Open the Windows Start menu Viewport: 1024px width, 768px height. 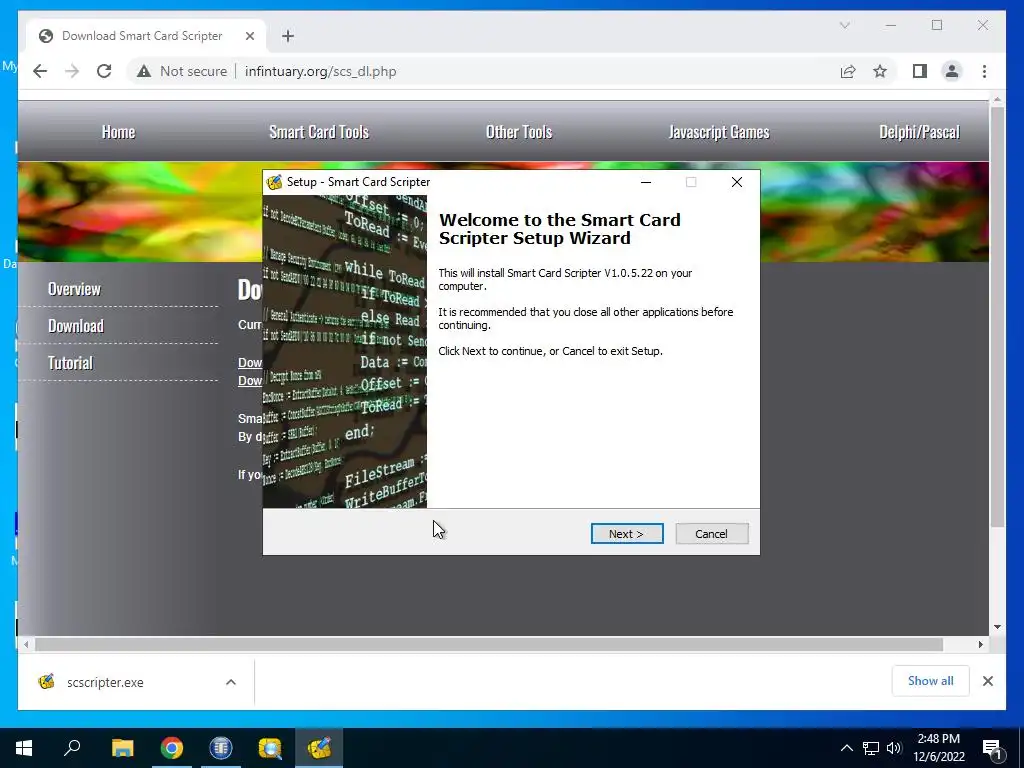[x=24, y=748]
